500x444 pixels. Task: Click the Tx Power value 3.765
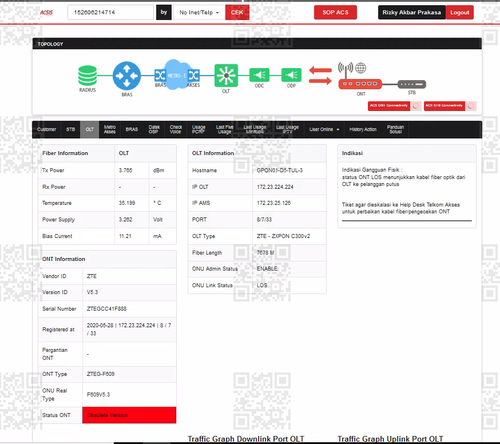(x=125, y=170)
